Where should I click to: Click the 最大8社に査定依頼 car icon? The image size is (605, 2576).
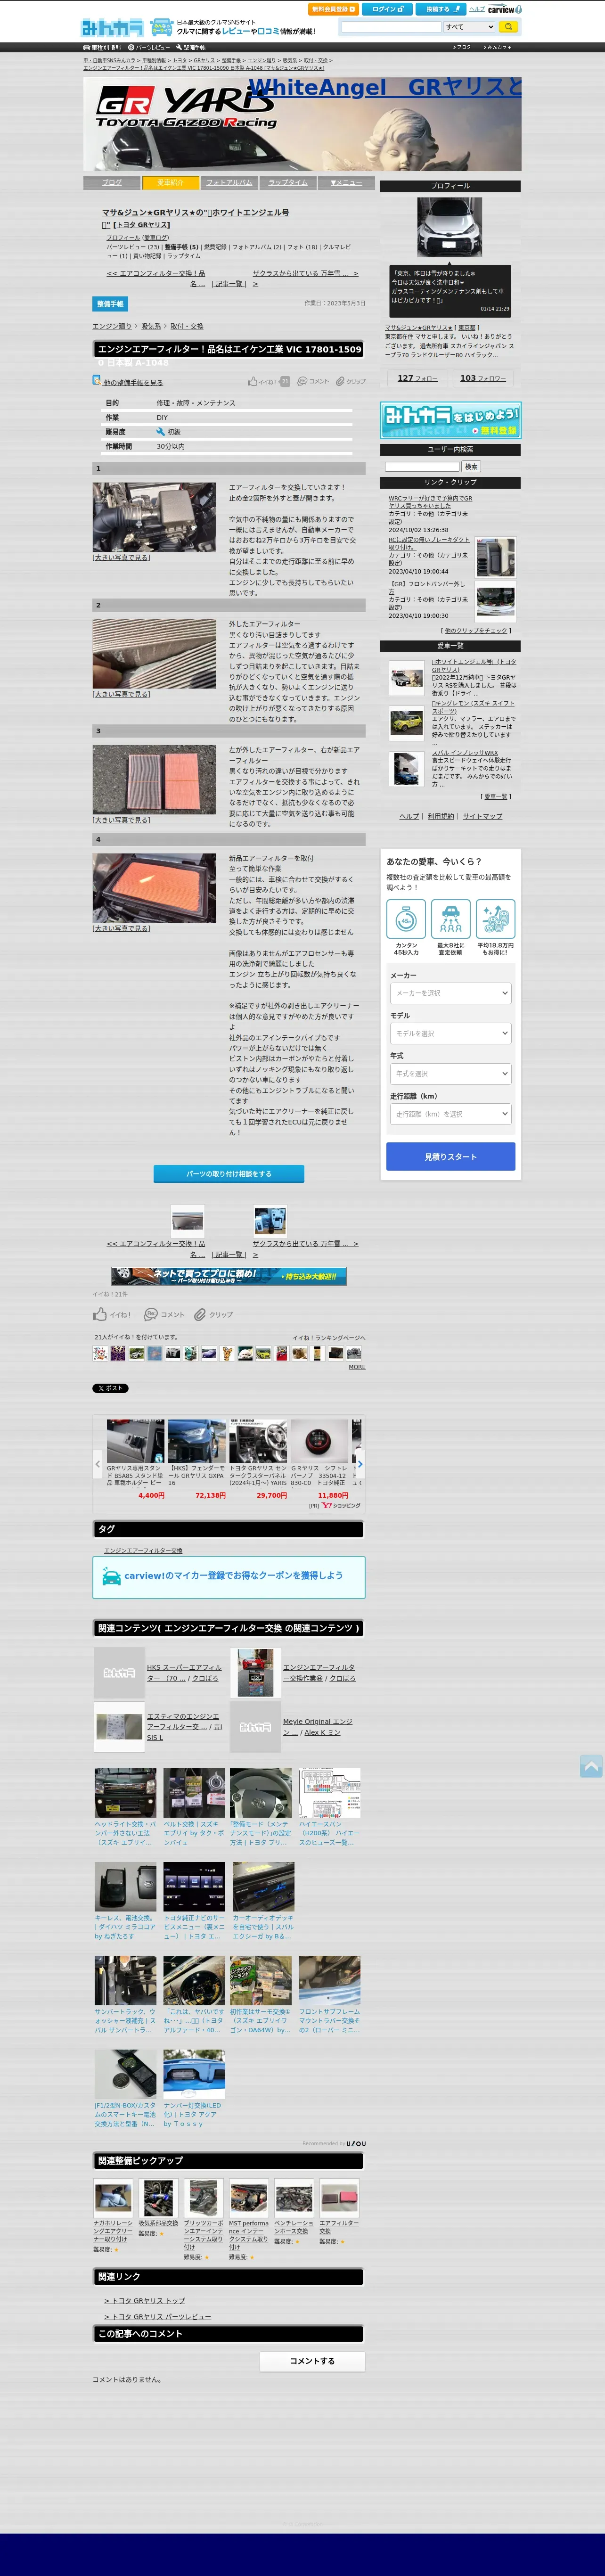[x=451, y=918]
